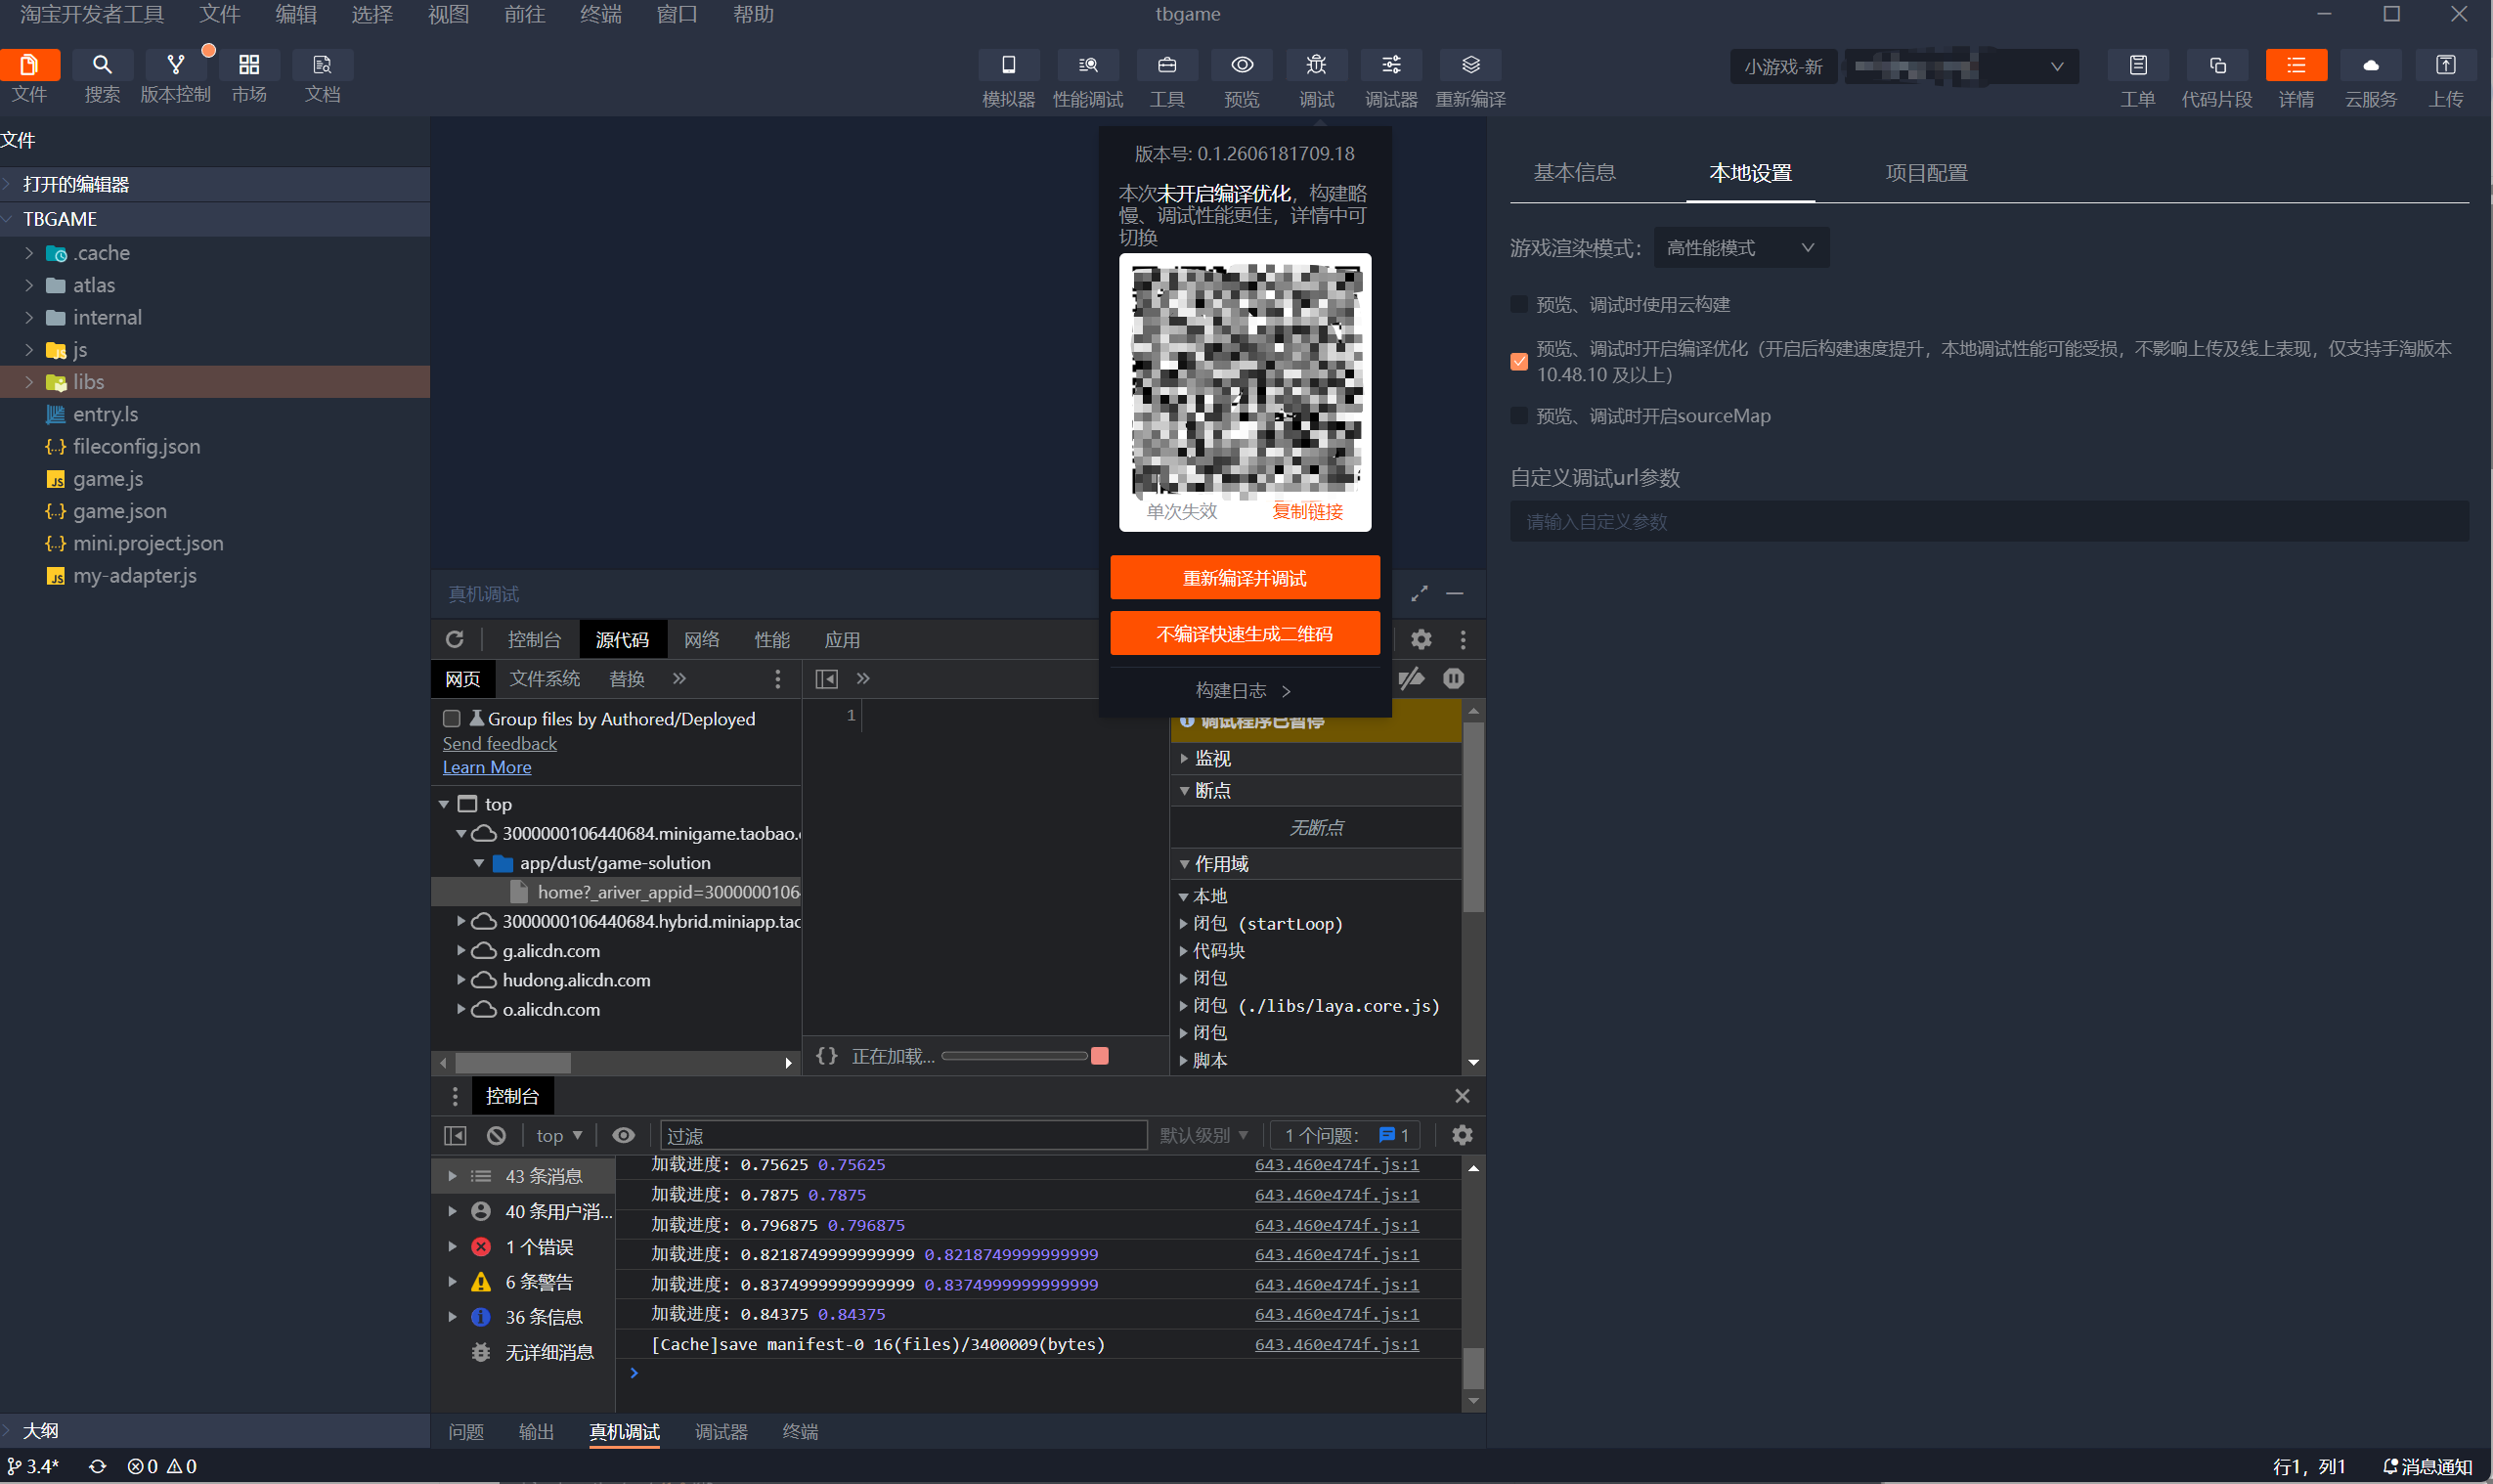2493x1484 pixels.
Task: Open 版本控制 version control icon
Action: [176, 65]
